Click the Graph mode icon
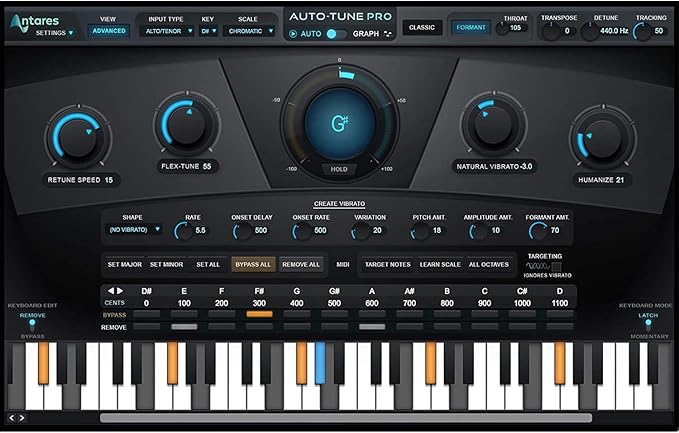Image resolution: width=679 pixels, height=433 pixels. pyautogui.click(x=388, y=34)
